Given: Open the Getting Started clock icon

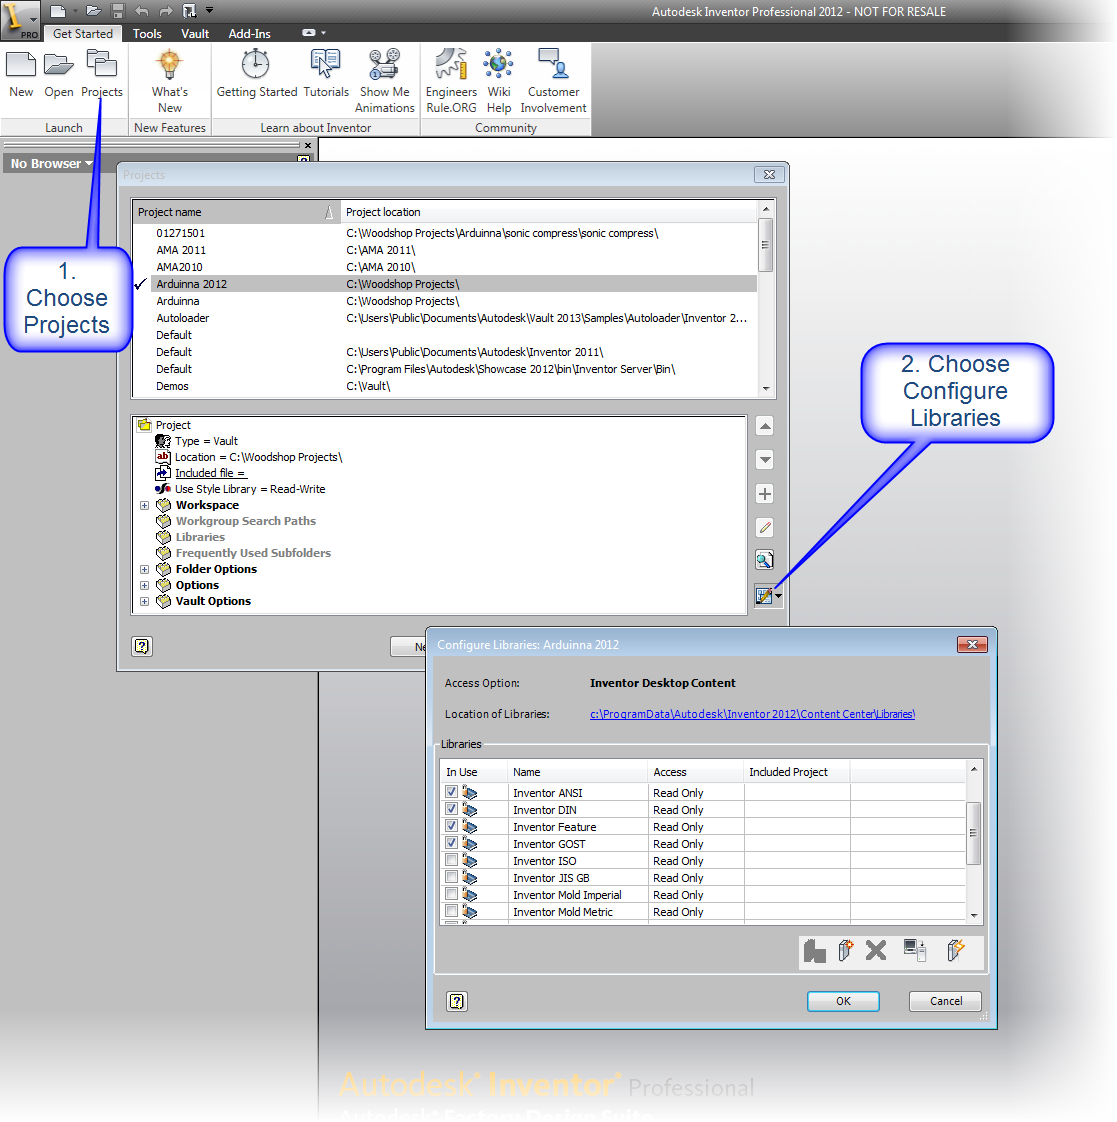Looking at the screenshot, I should (x=255, y=64).
